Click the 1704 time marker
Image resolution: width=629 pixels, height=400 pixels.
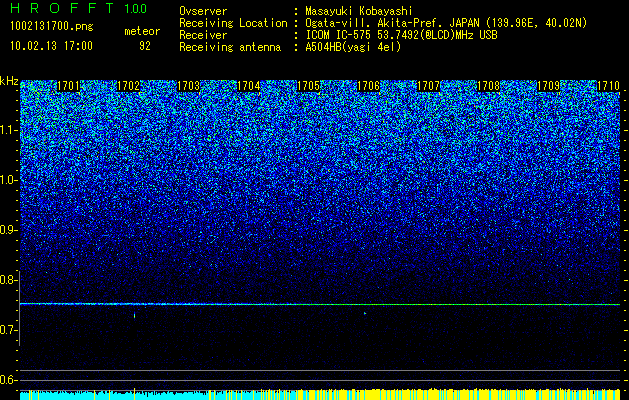point(249,86)
